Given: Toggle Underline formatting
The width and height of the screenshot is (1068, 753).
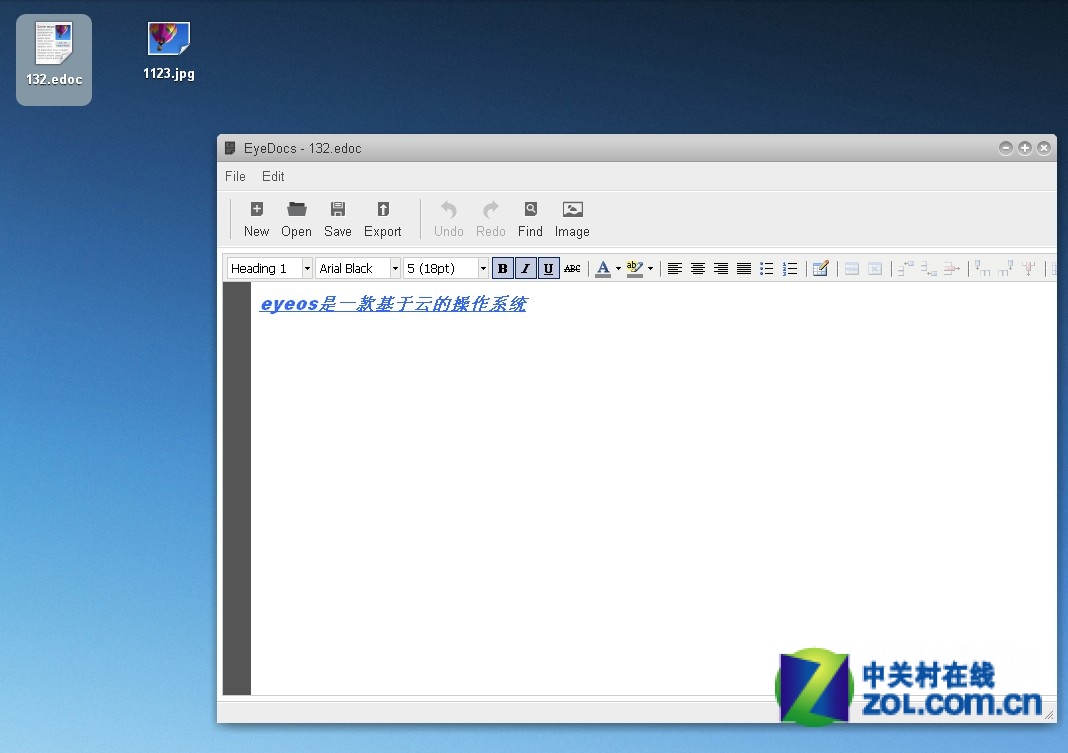Looking at the screenshot, I should pos(548,268).
